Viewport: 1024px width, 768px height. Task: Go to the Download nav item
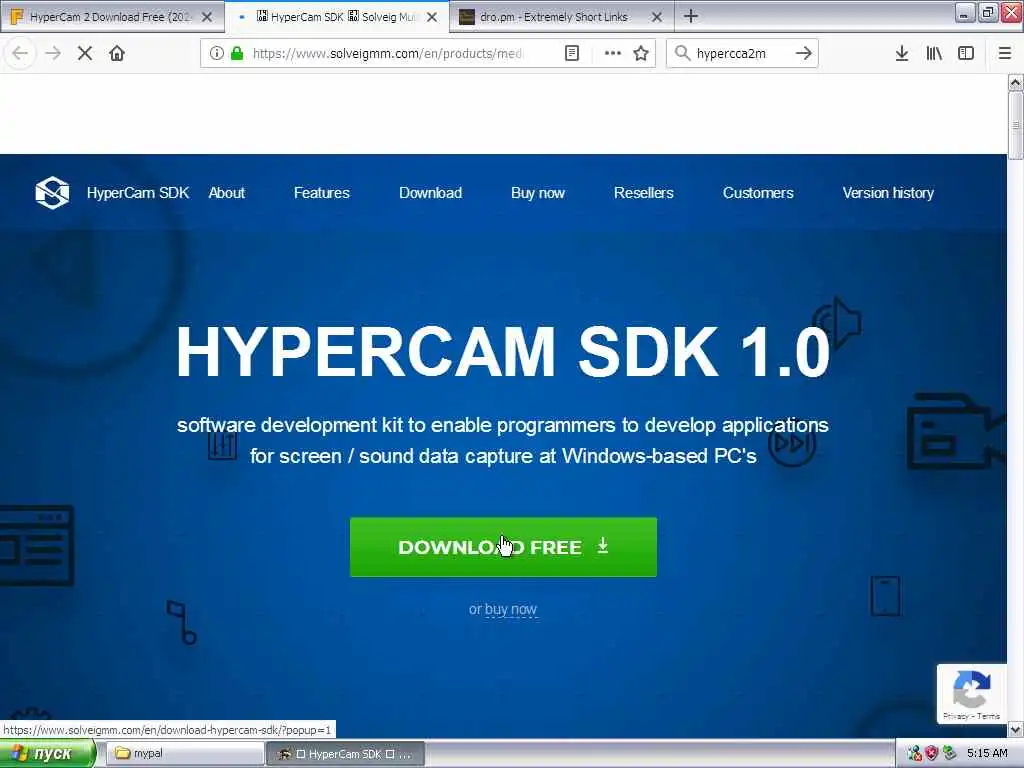coord(430,193)
